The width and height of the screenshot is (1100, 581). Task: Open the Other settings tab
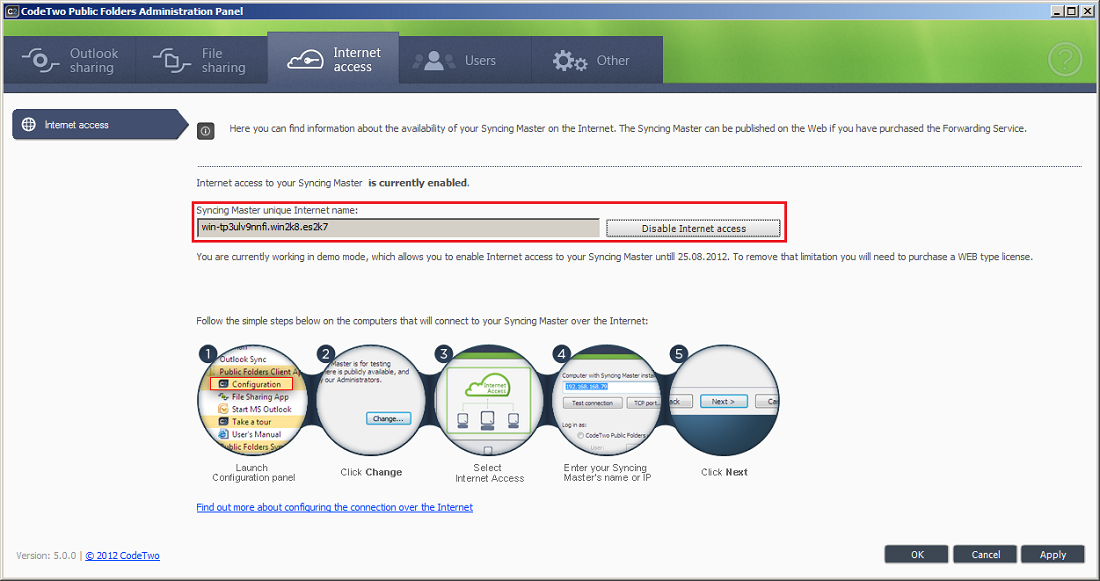[597, 60]
